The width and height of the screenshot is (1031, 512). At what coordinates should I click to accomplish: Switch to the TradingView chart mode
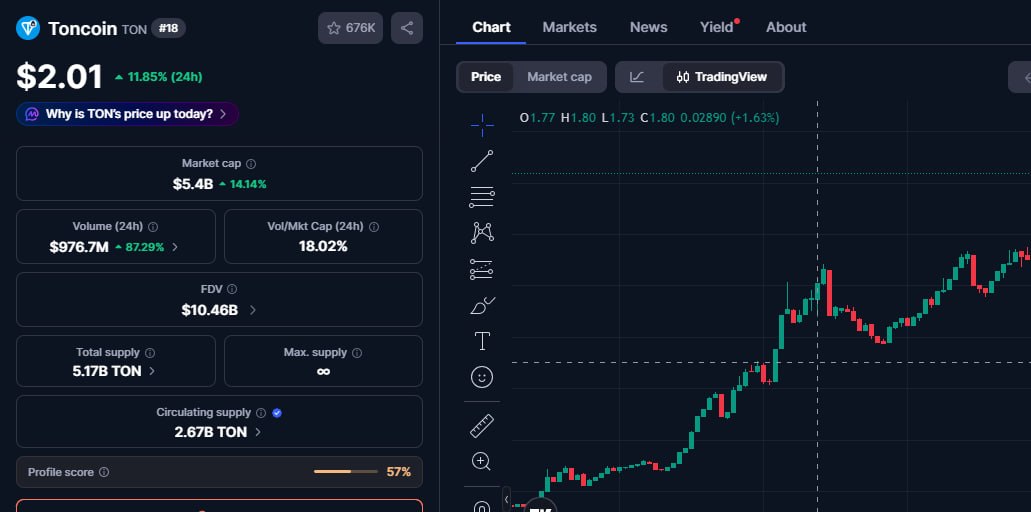coord(723,77)
